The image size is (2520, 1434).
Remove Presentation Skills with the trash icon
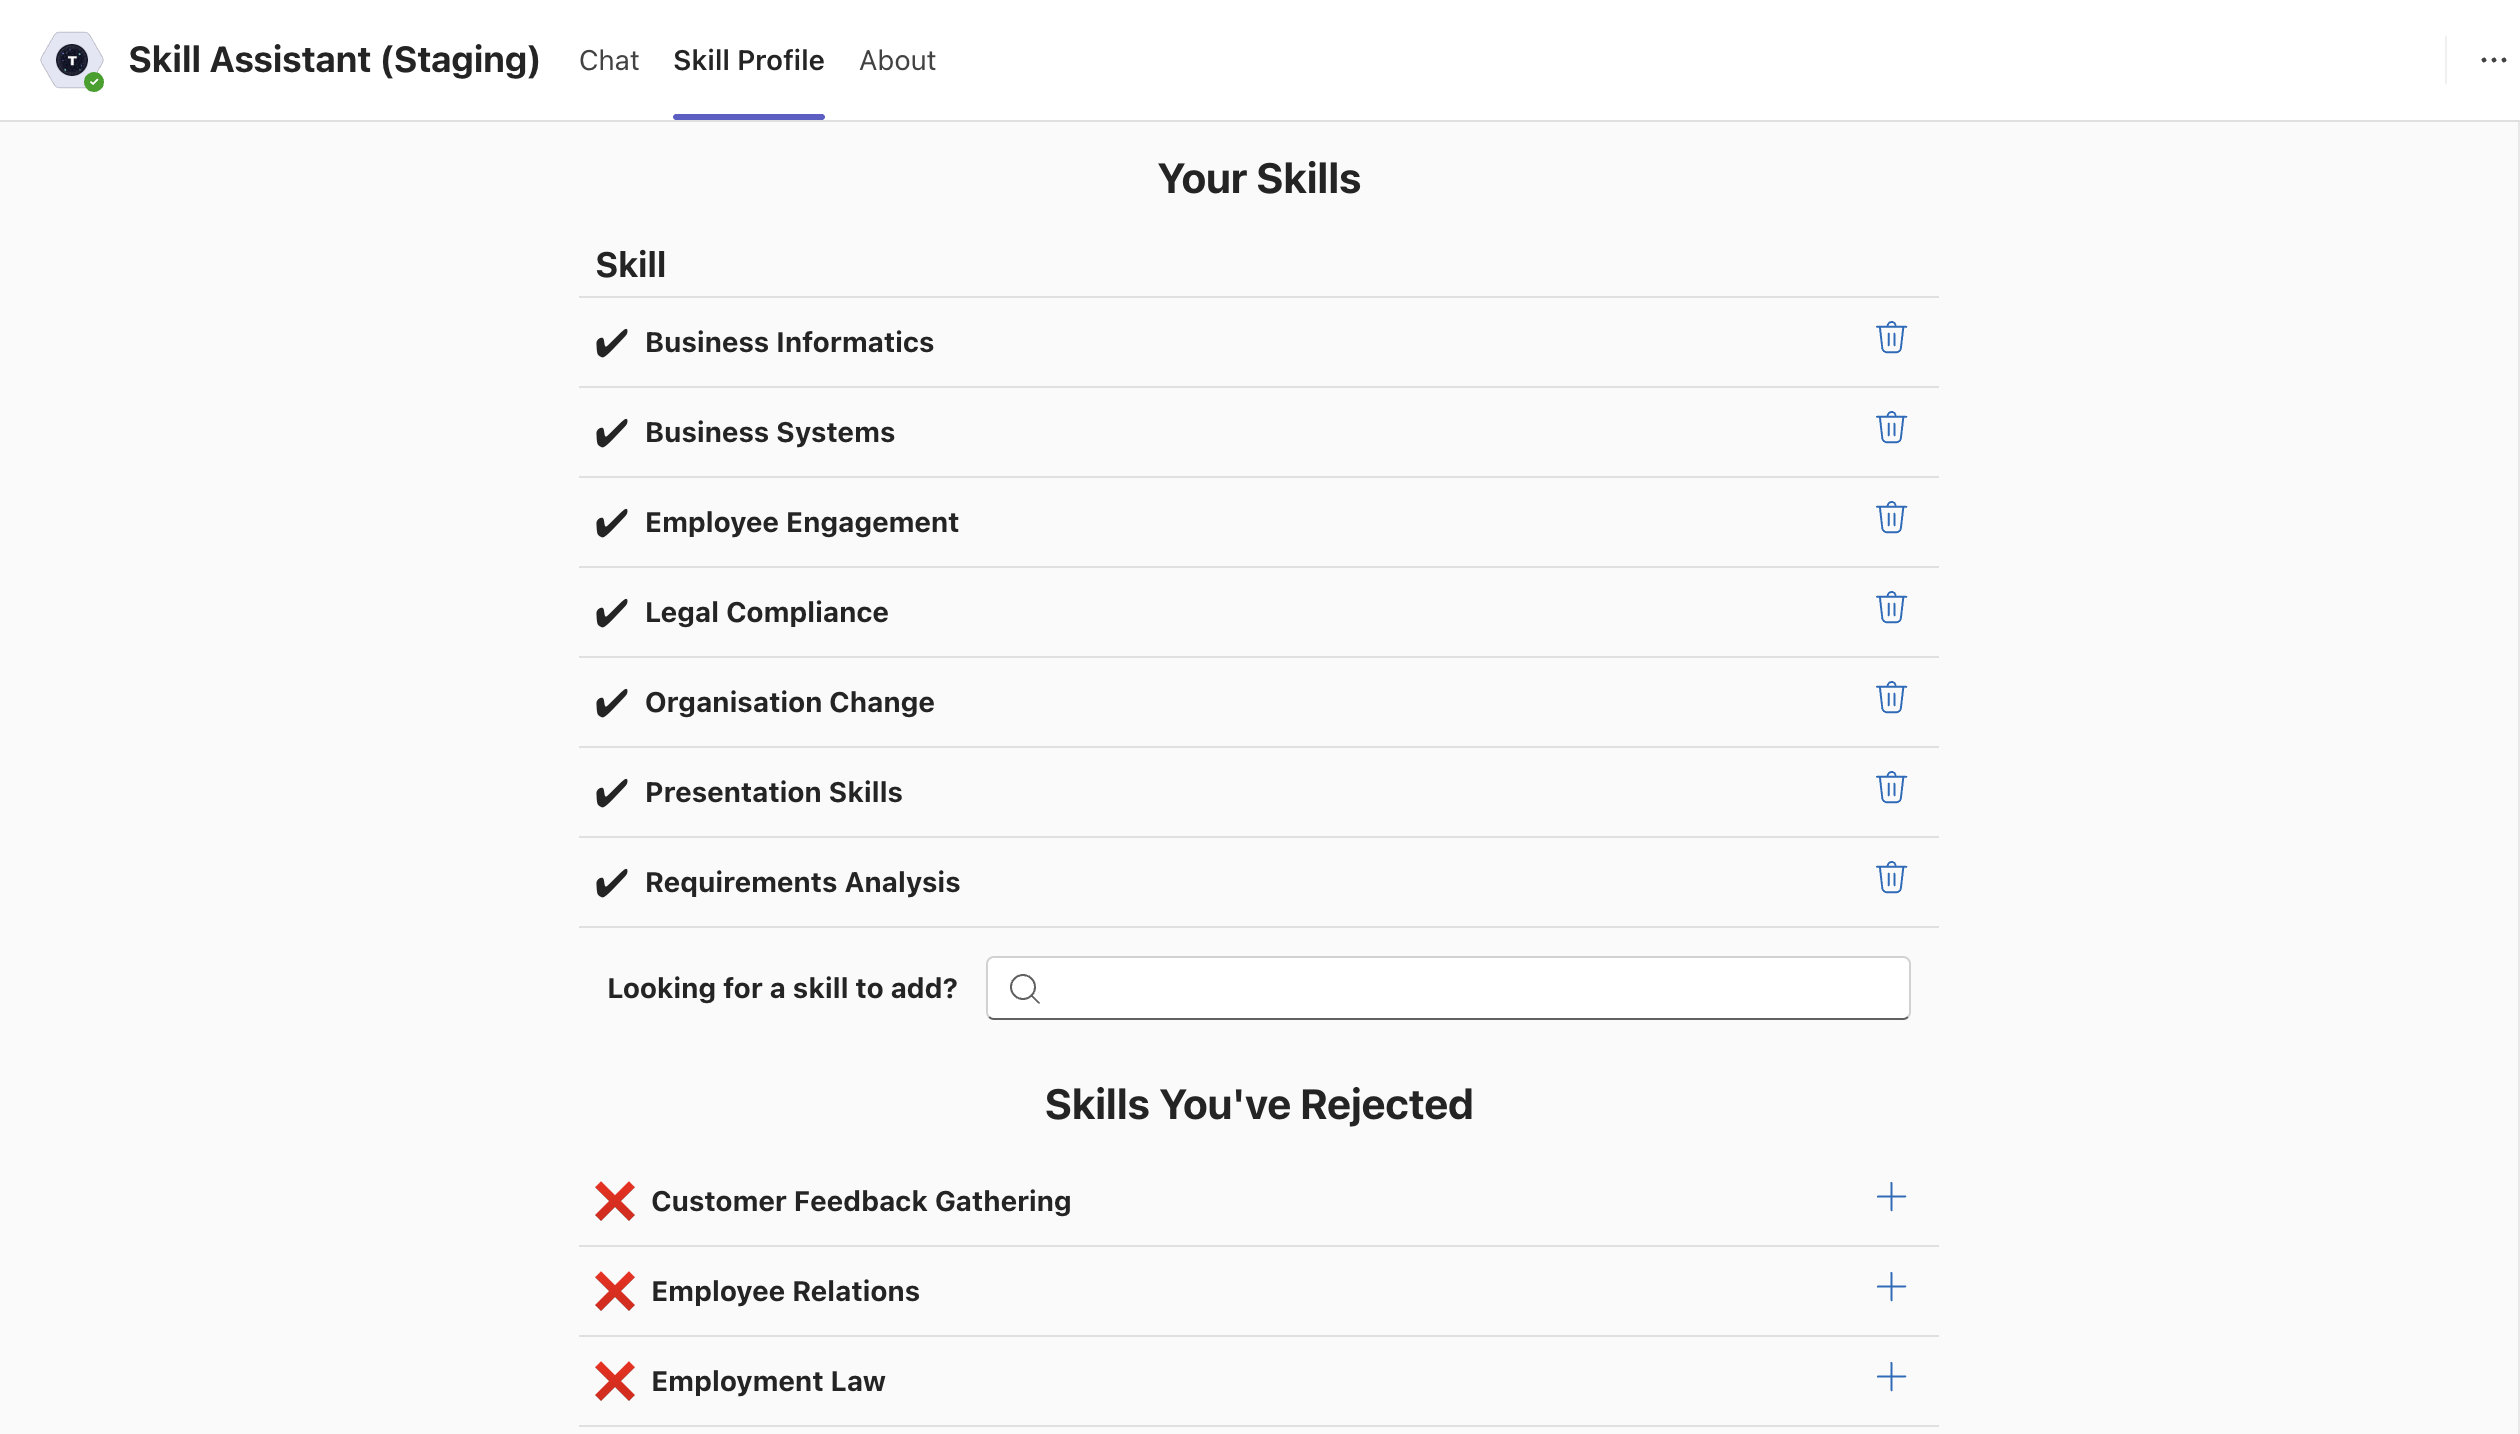[1891, 788]
